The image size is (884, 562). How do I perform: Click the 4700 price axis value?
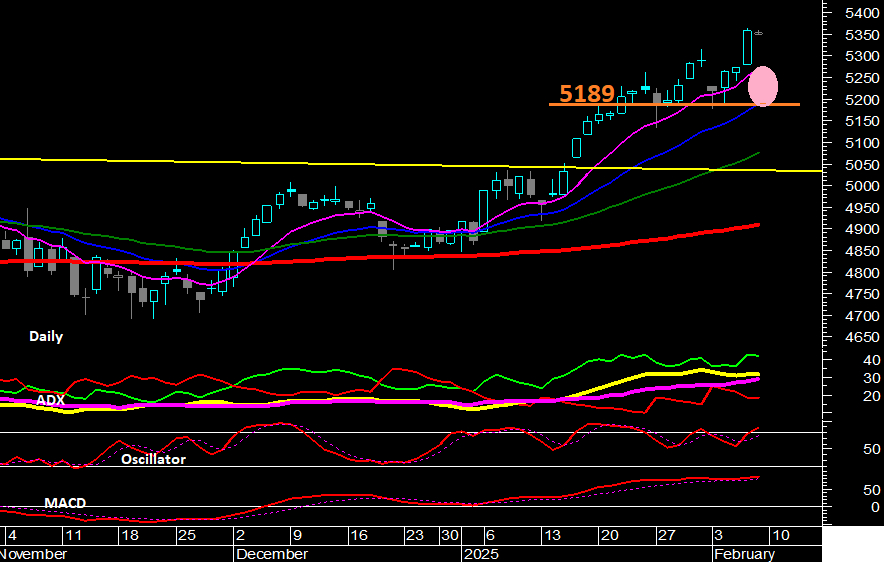point(862,316)
